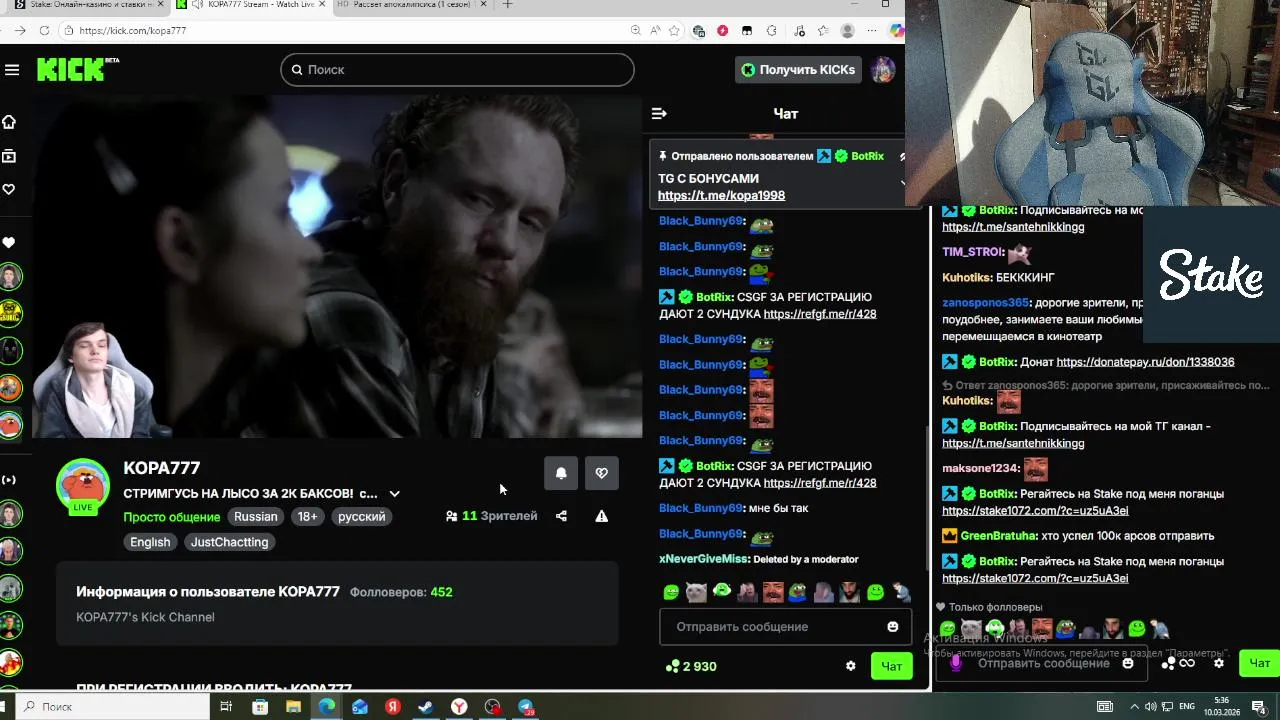Click the viewers count 11 Зрителей
The height and width of the screenshot is (720, 1280).
[x=491, y=516]
